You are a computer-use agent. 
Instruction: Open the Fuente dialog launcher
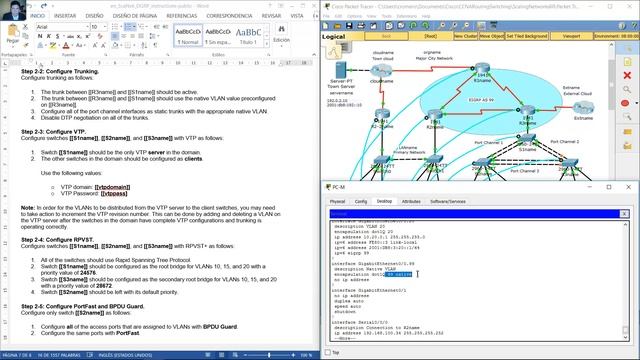click(x=106, y=55)
